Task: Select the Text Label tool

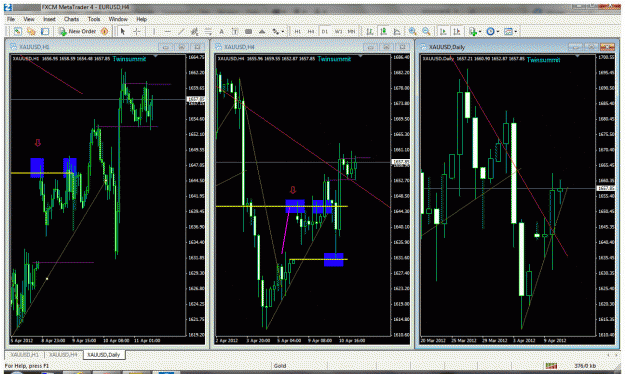Action: 235,31
